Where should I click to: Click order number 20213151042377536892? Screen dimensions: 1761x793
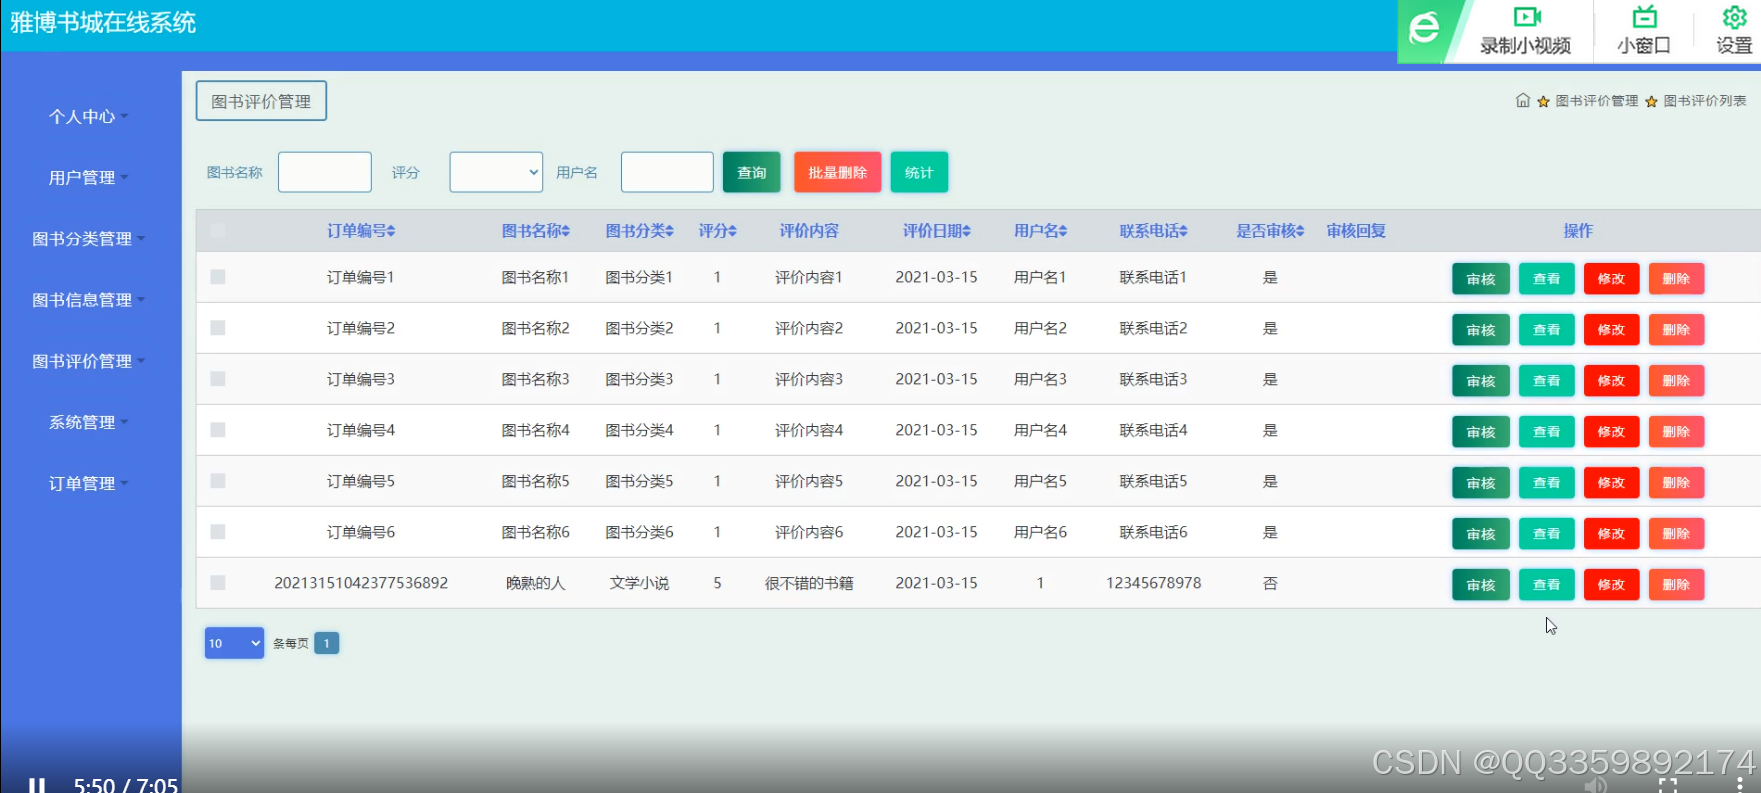pyautogui.click(x=361, y=583)
